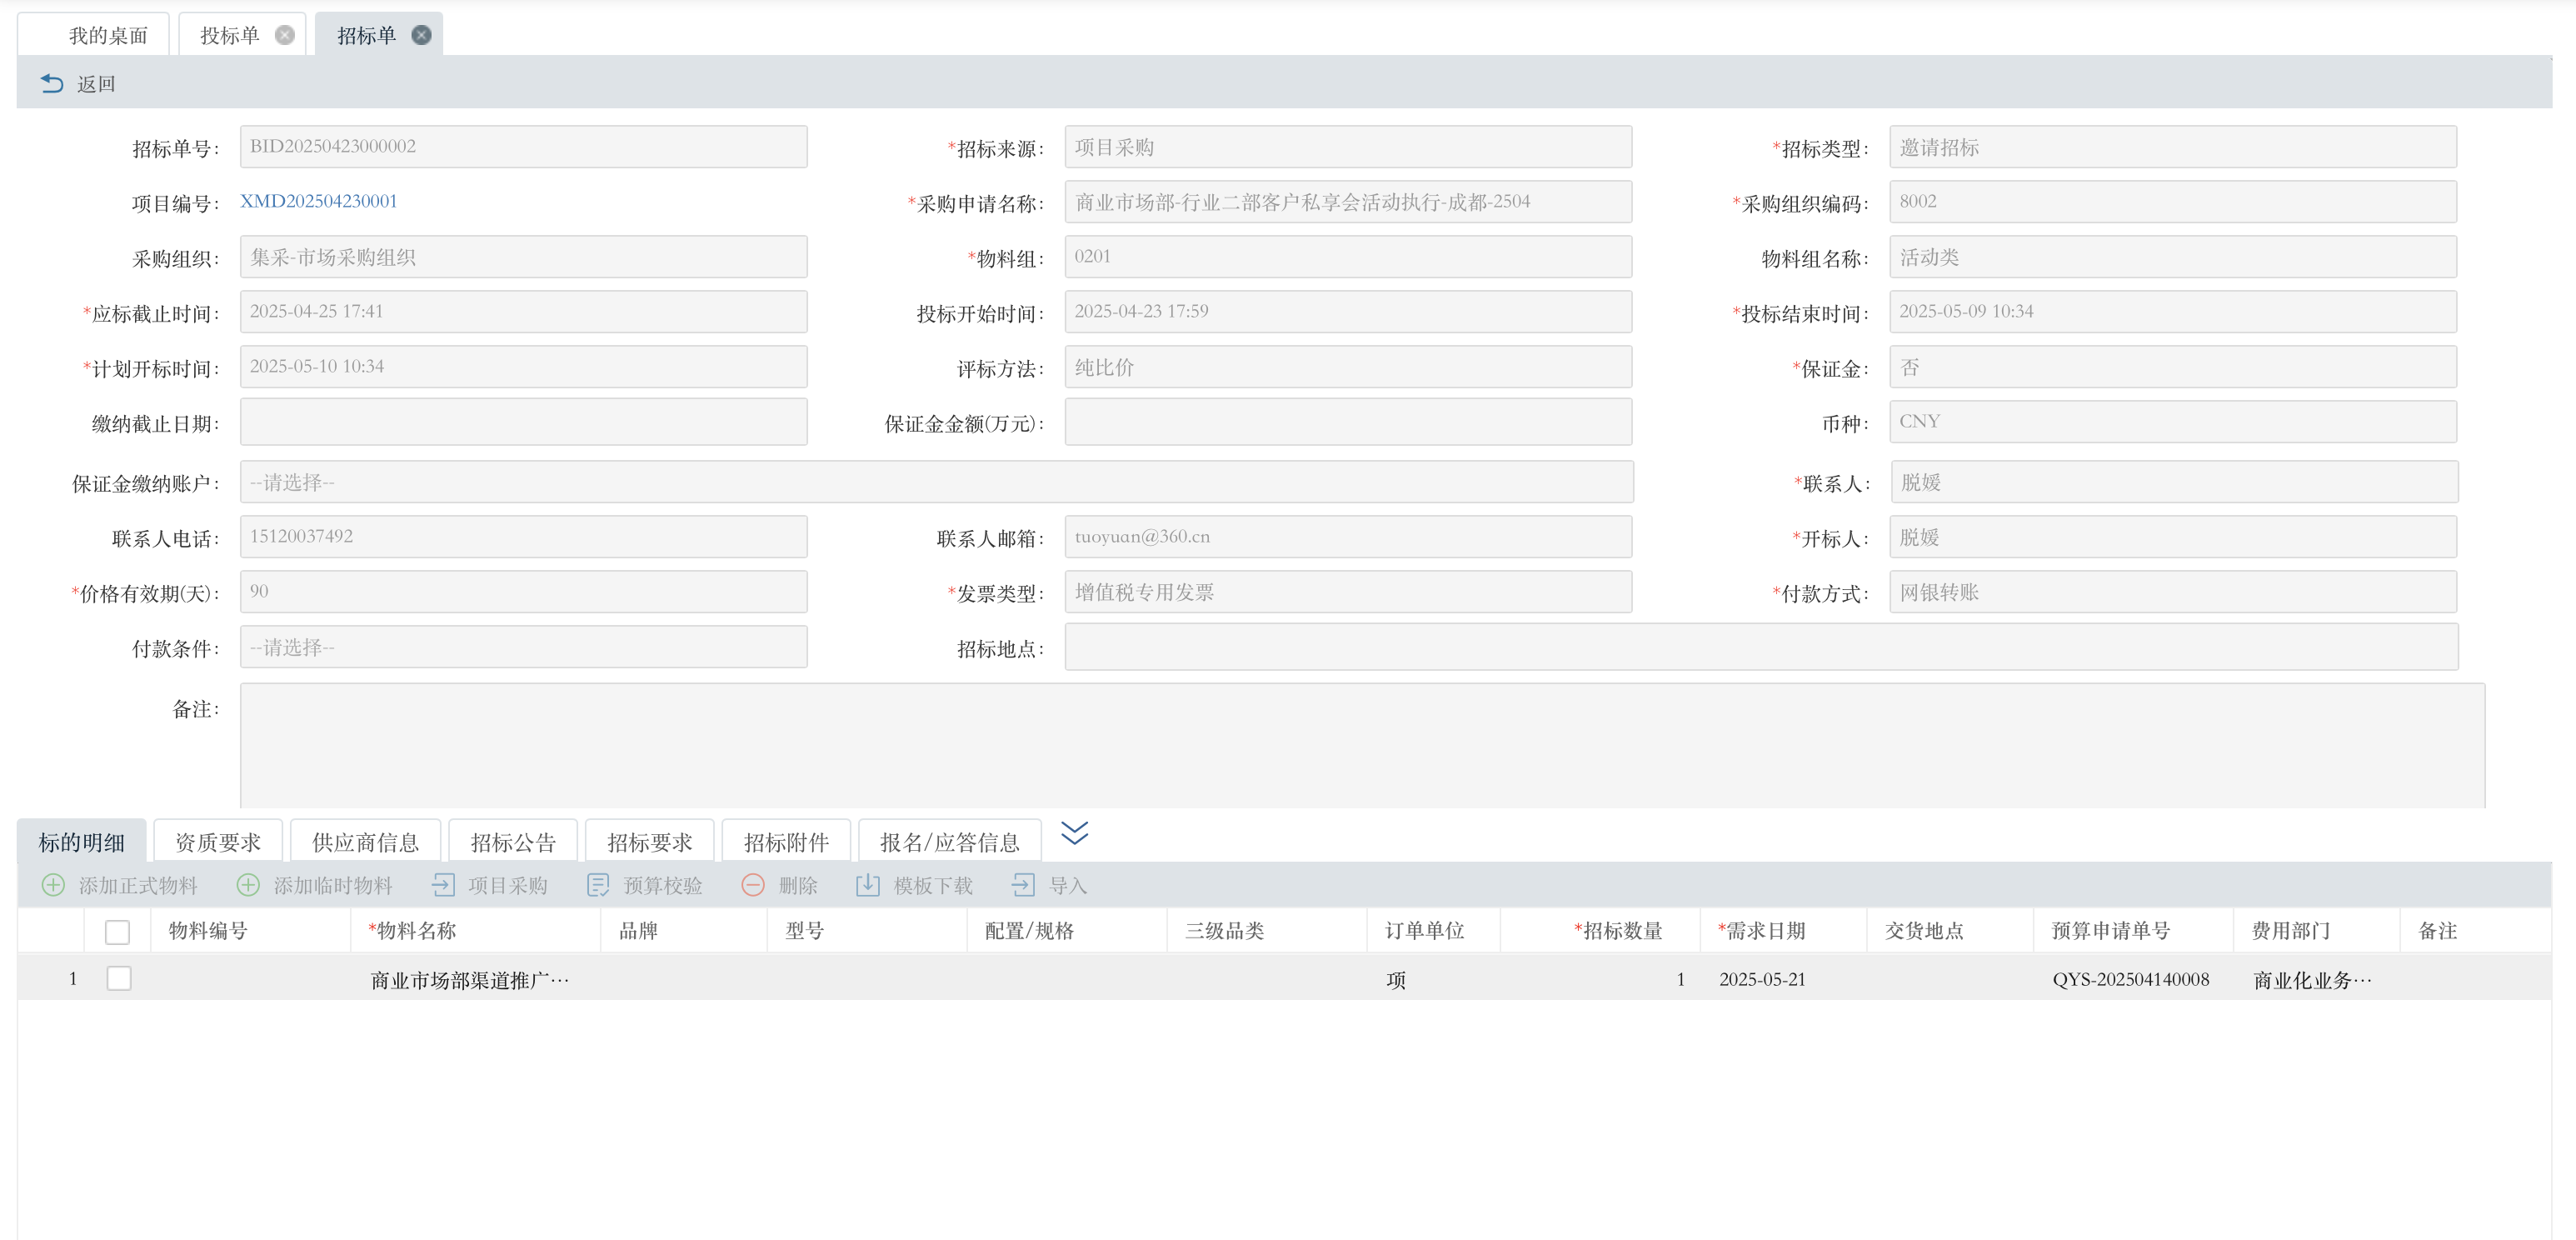The height and width of the screenshot is (1240, 2576).
Task: Click the return arrow icon
Action: [52, 84]
